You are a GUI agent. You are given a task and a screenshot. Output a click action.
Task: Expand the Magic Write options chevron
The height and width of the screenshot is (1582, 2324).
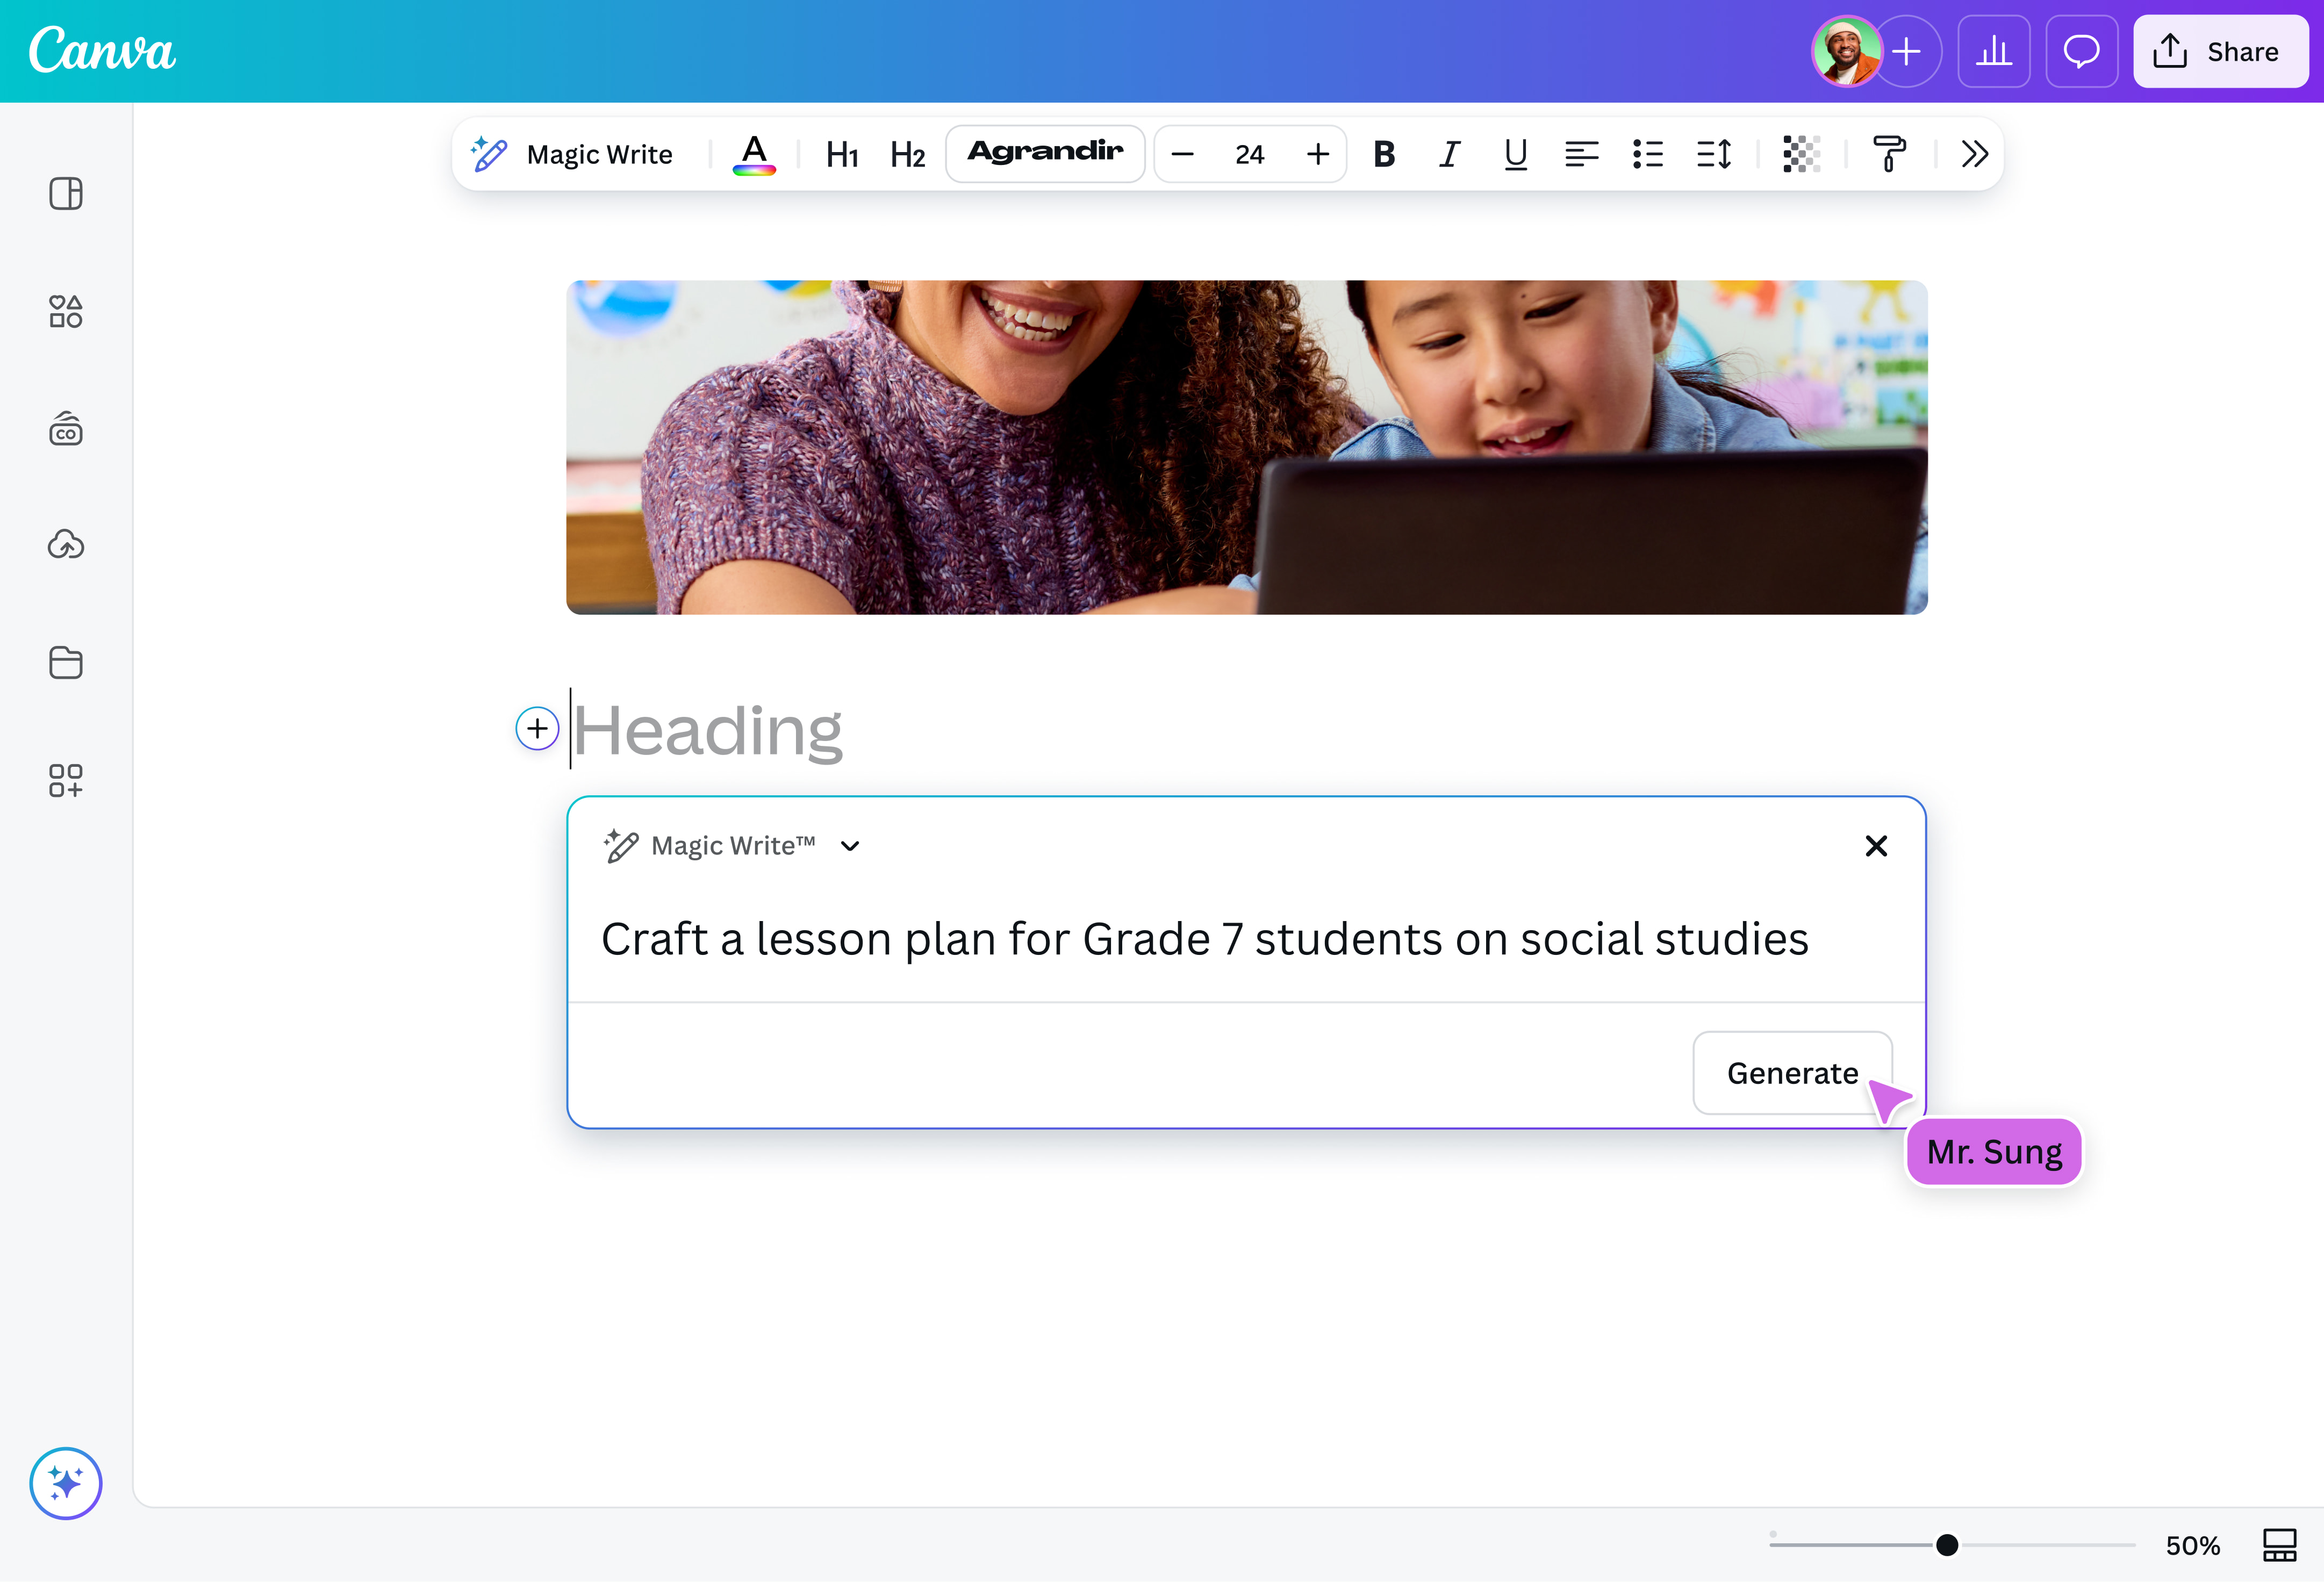850,846
